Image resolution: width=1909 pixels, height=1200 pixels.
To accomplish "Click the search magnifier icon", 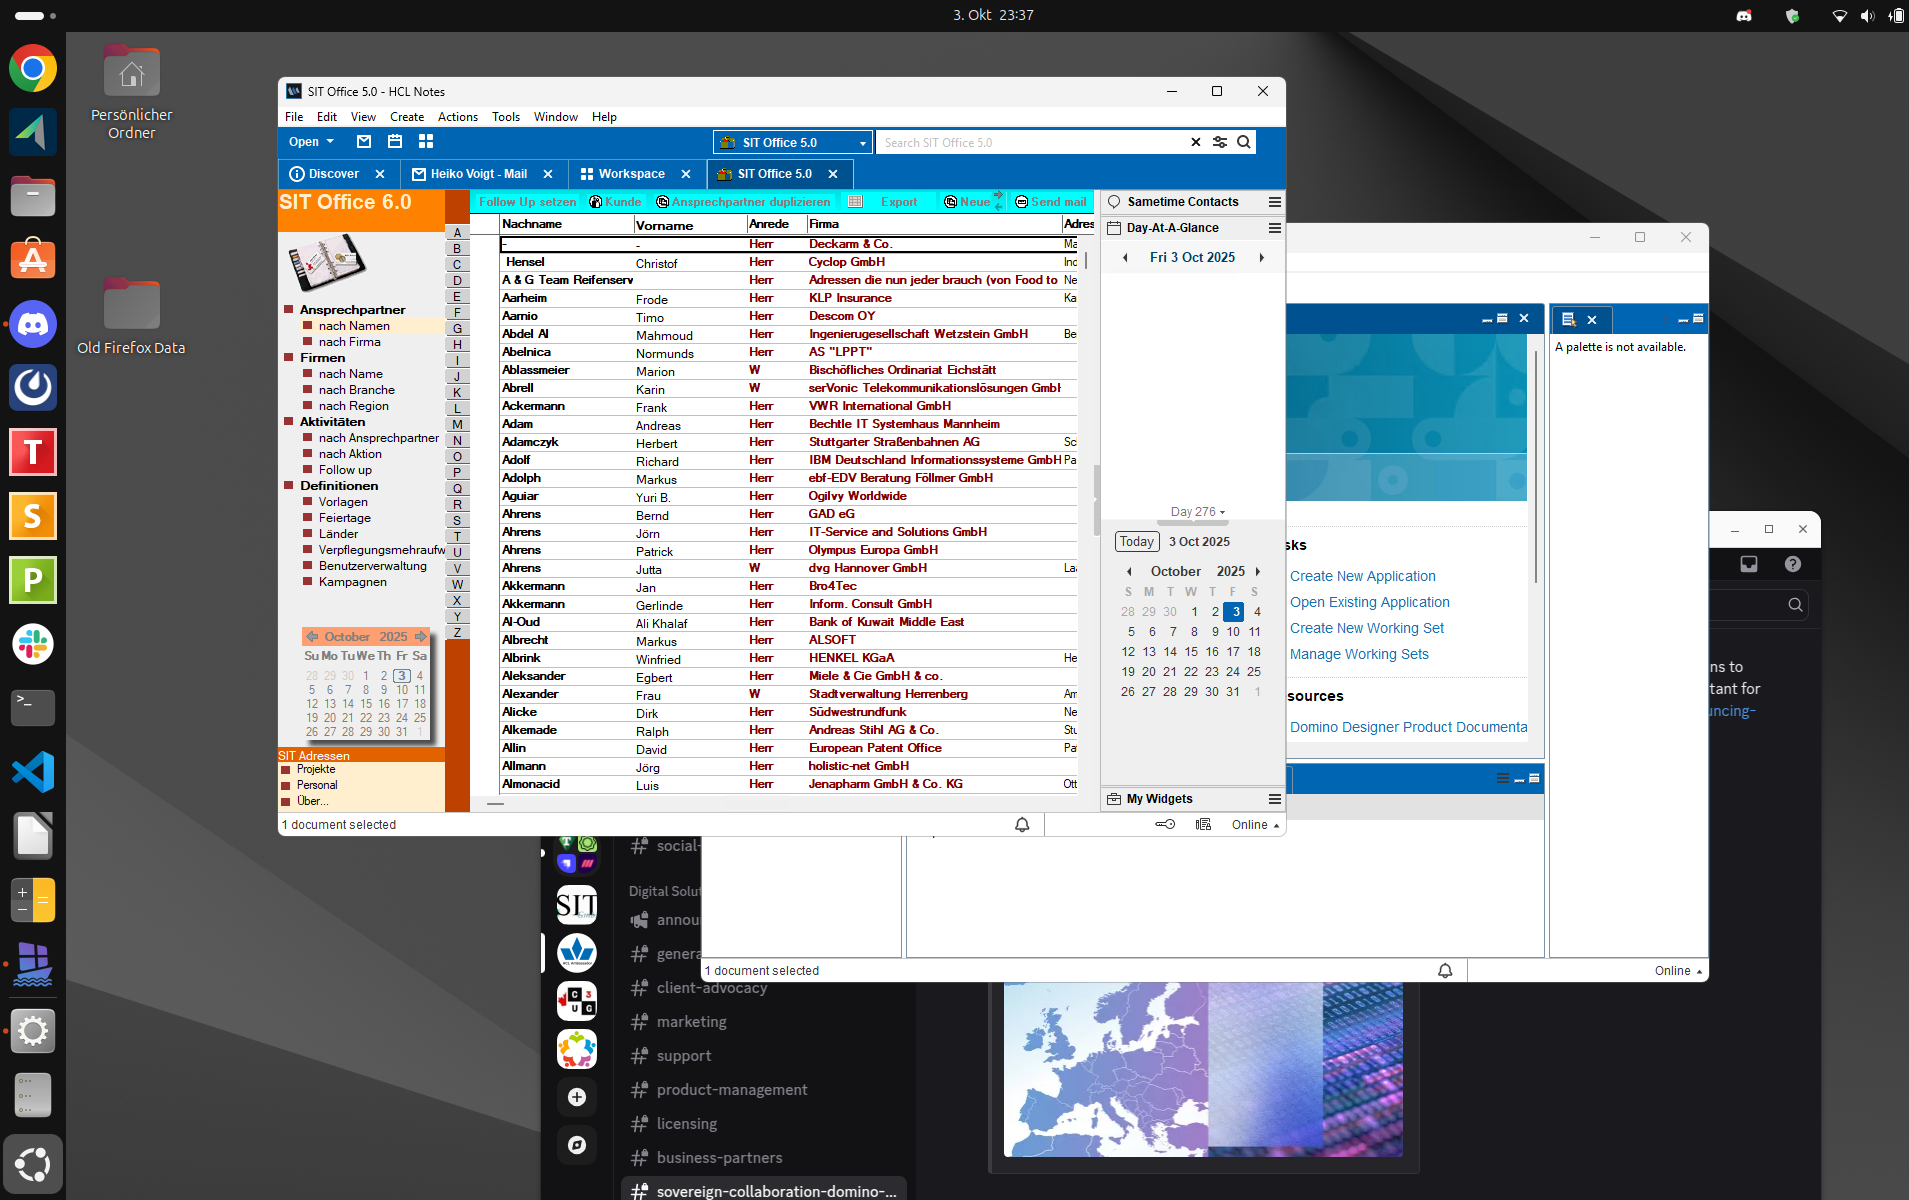I will (x=1243, y=142).
